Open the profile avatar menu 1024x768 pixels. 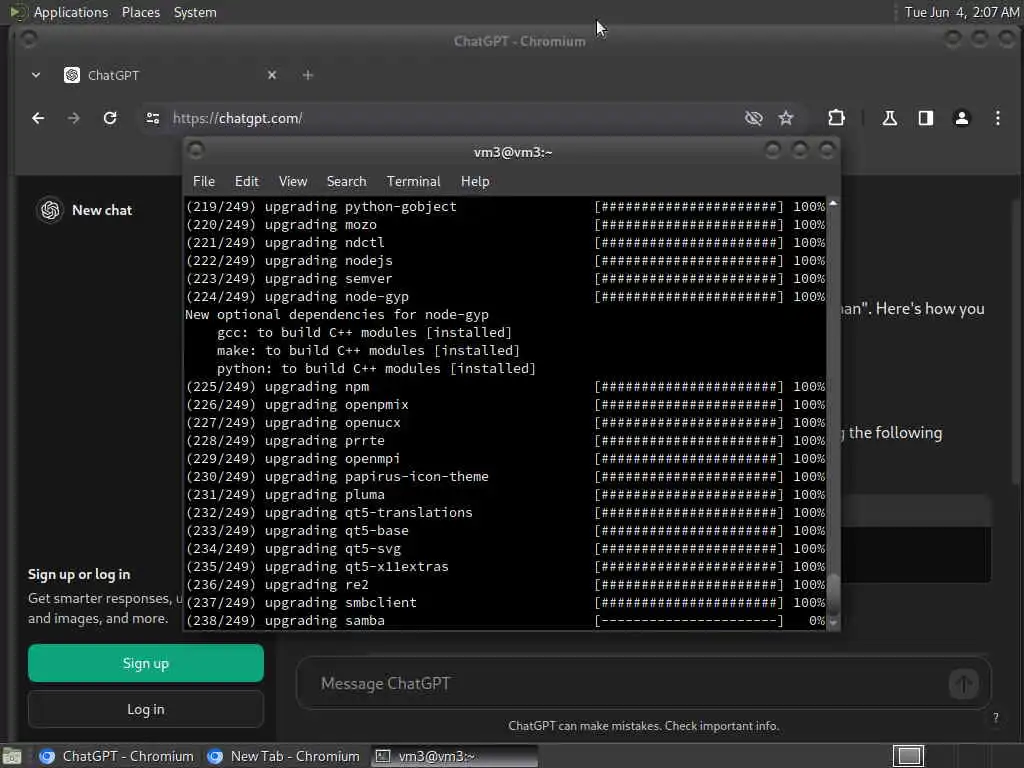coord(961,118)
